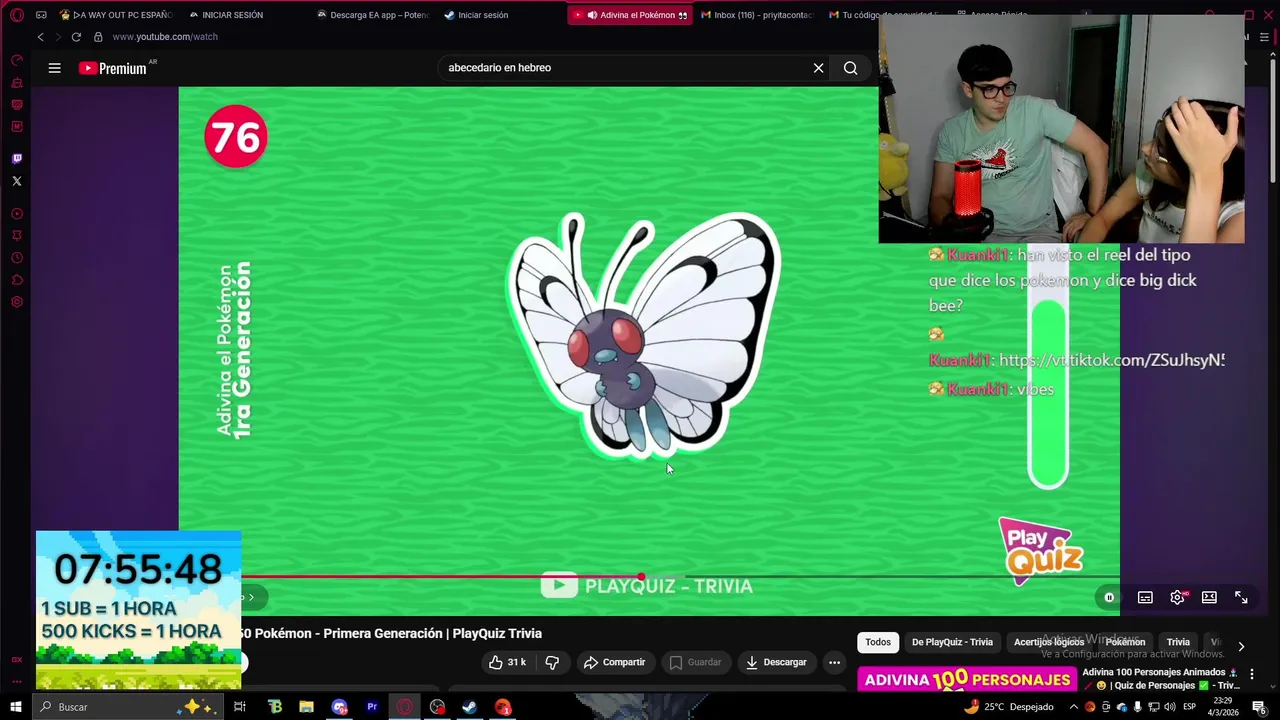Switch to 'A WAY OUT PC ESPAÑOL' tab
Image resolution: width=1280 pixels, height=720 pixels.
(x=115, y=15)
